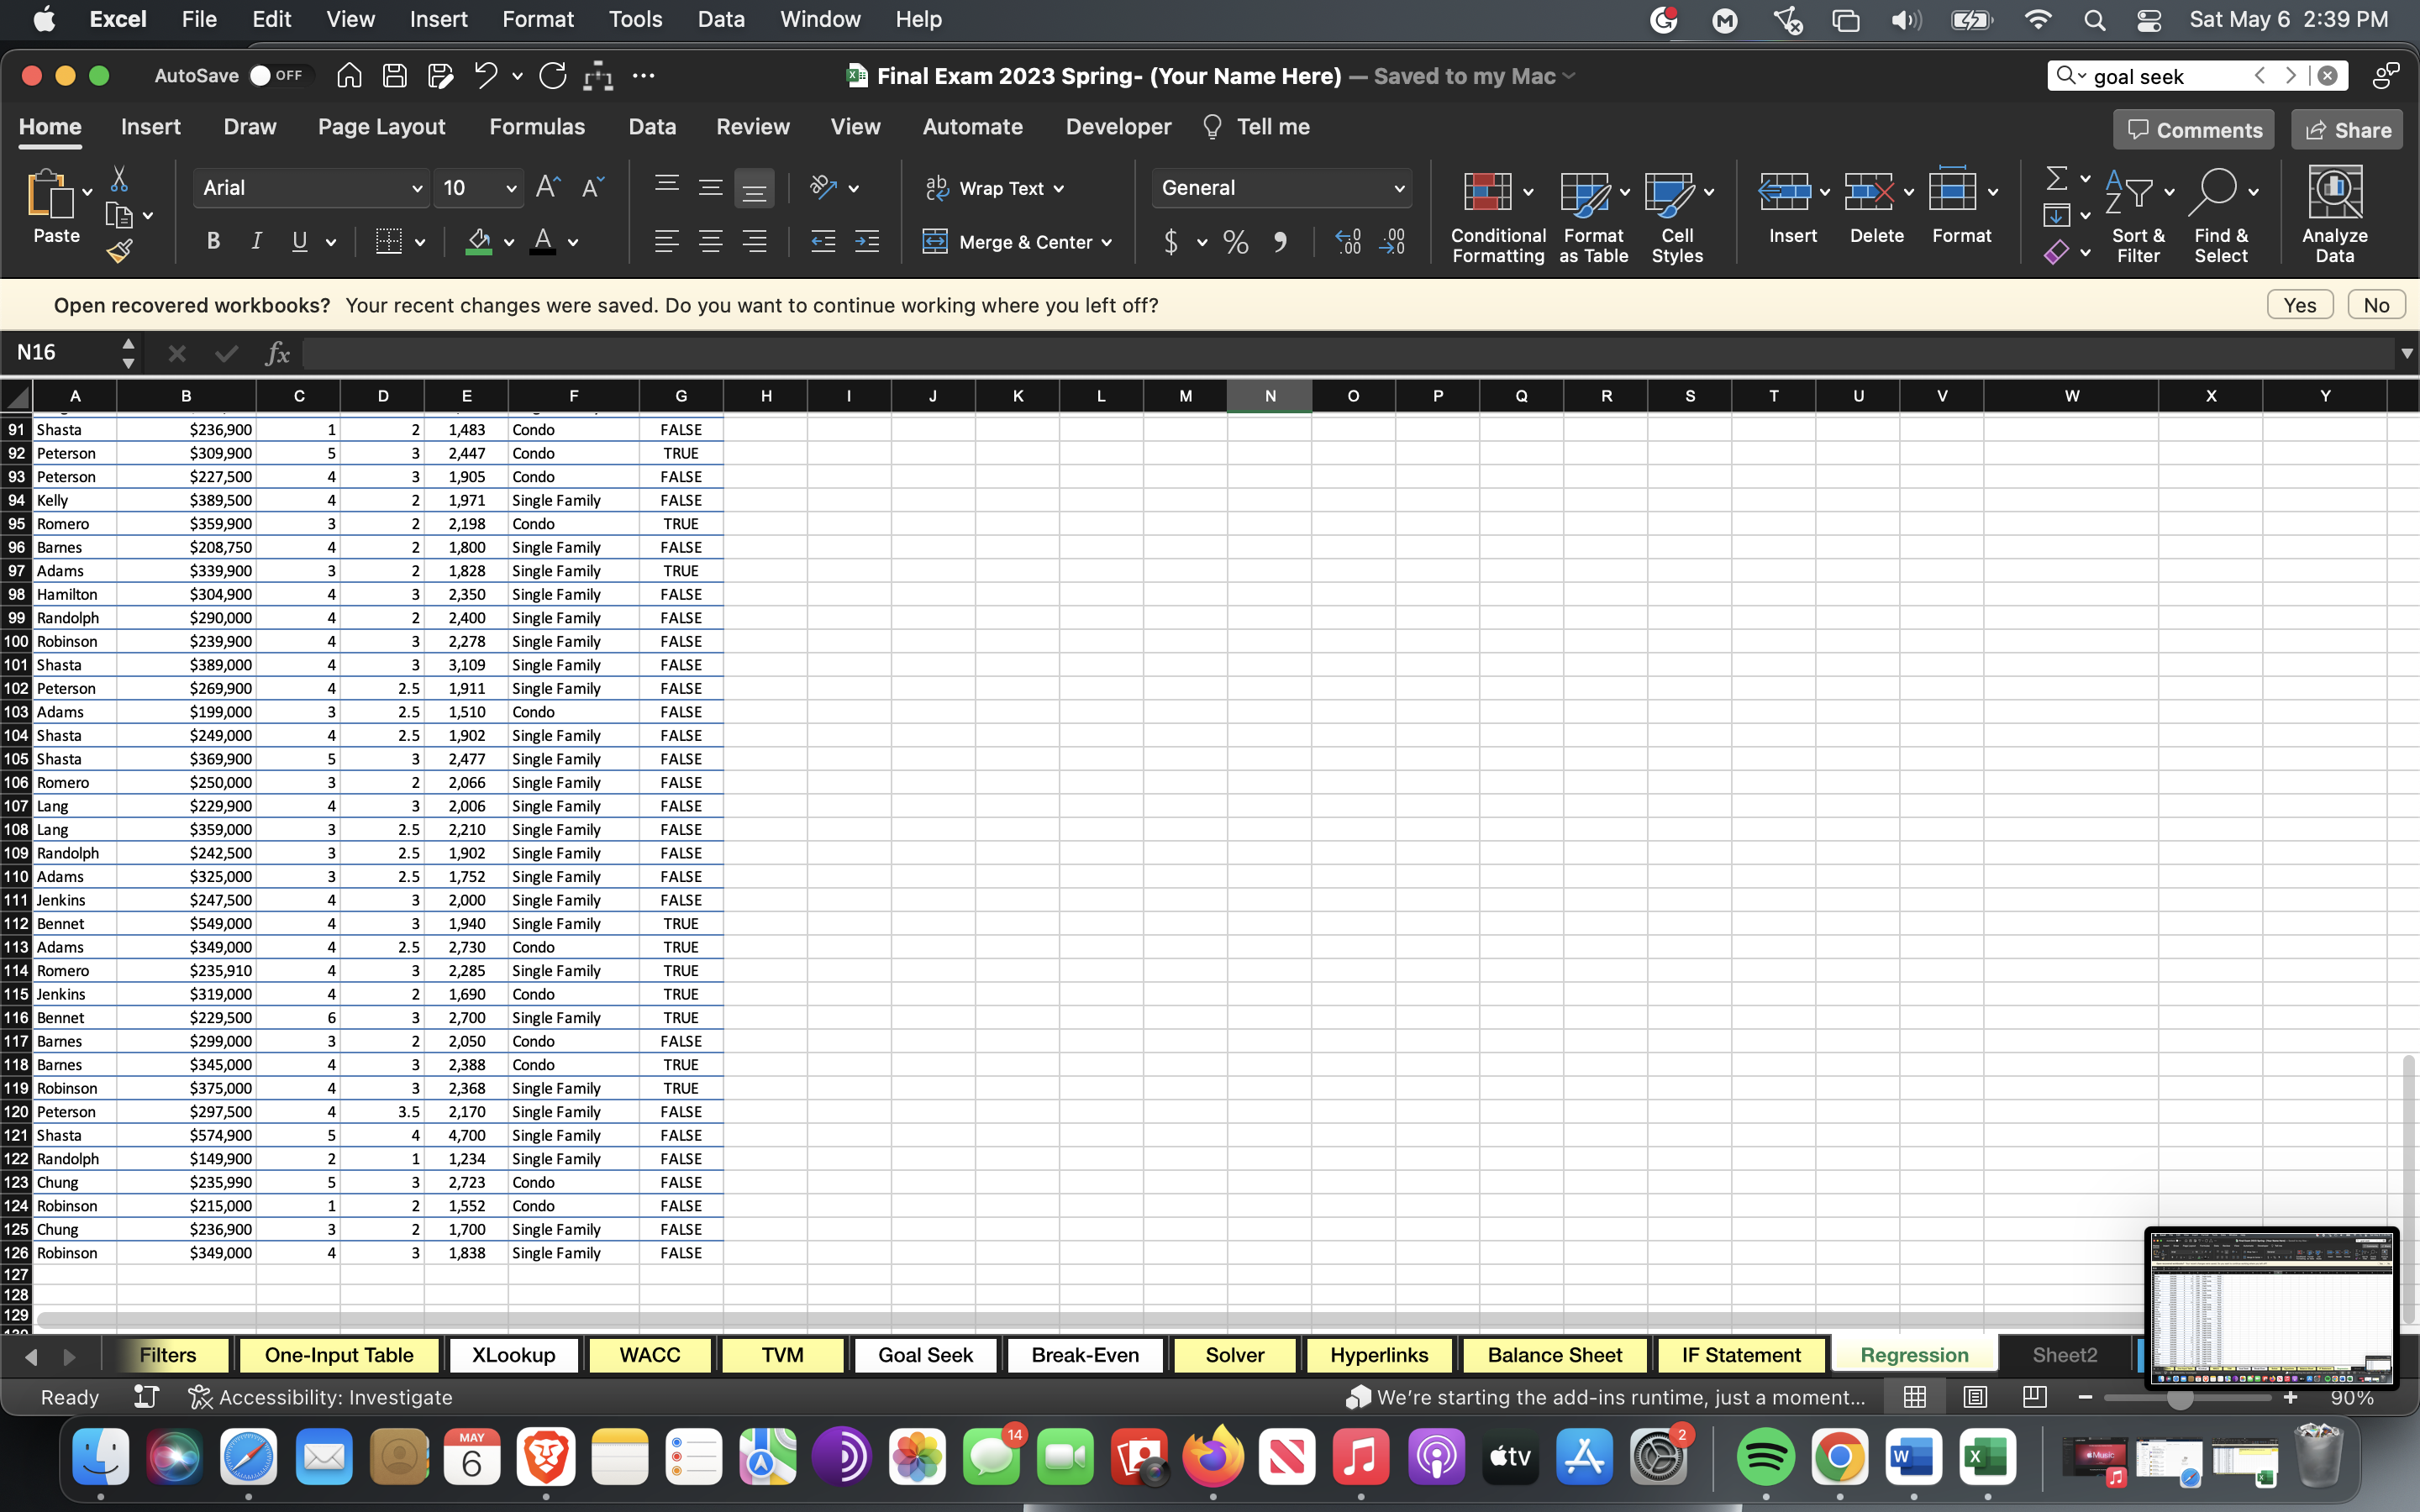The width and height of the screenshot is (2420, 1512).
Task: Click No on the recovered workbooks prompt
Action: point(2377,305)
